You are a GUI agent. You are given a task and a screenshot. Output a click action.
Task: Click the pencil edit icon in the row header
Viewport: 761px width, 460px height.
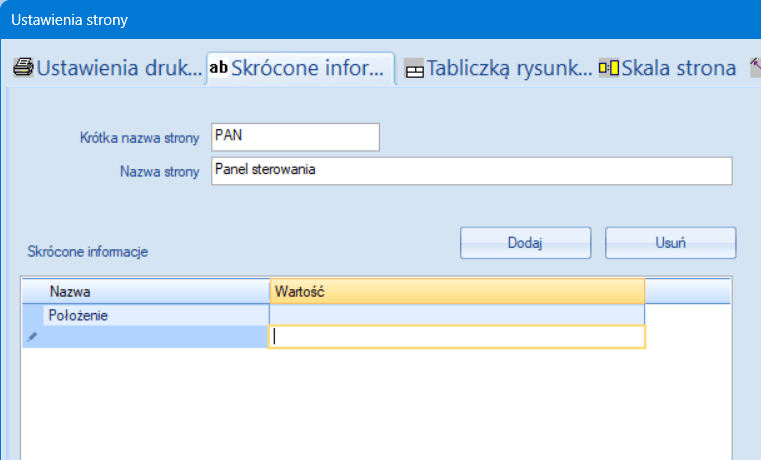point(32,337)
